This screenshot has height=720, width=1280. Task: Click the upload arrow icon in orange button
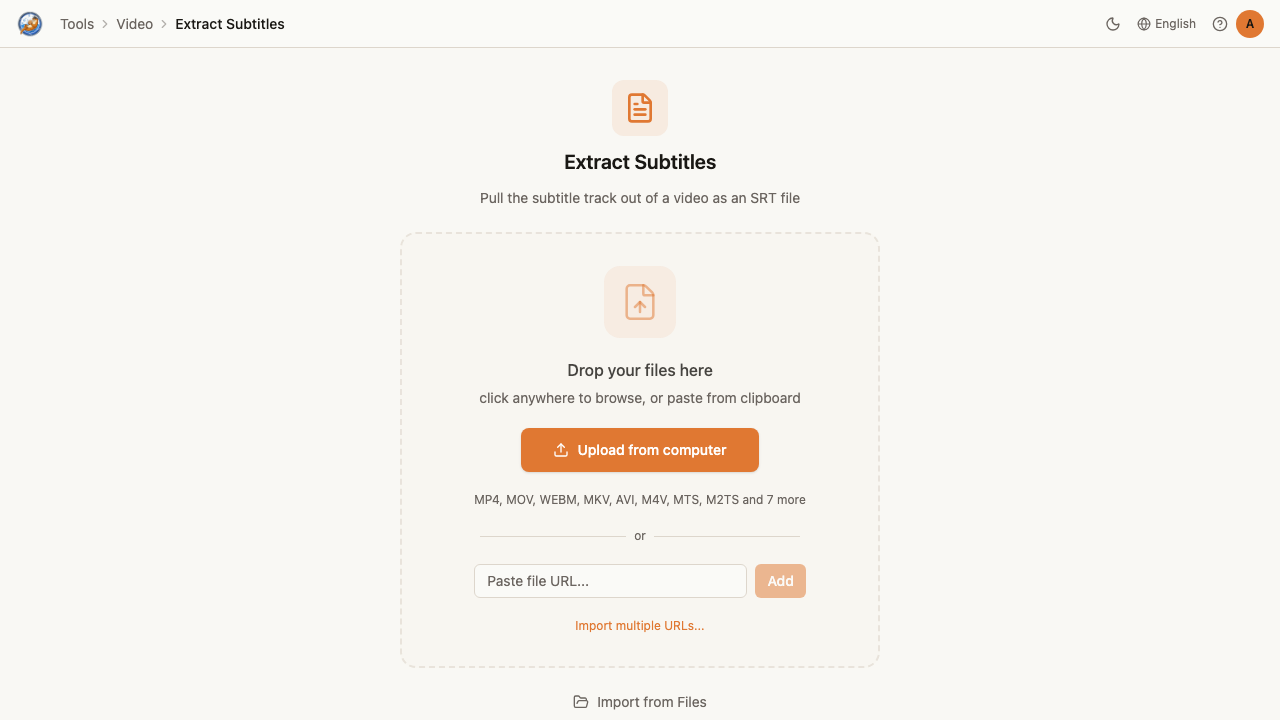pos(561,450)
